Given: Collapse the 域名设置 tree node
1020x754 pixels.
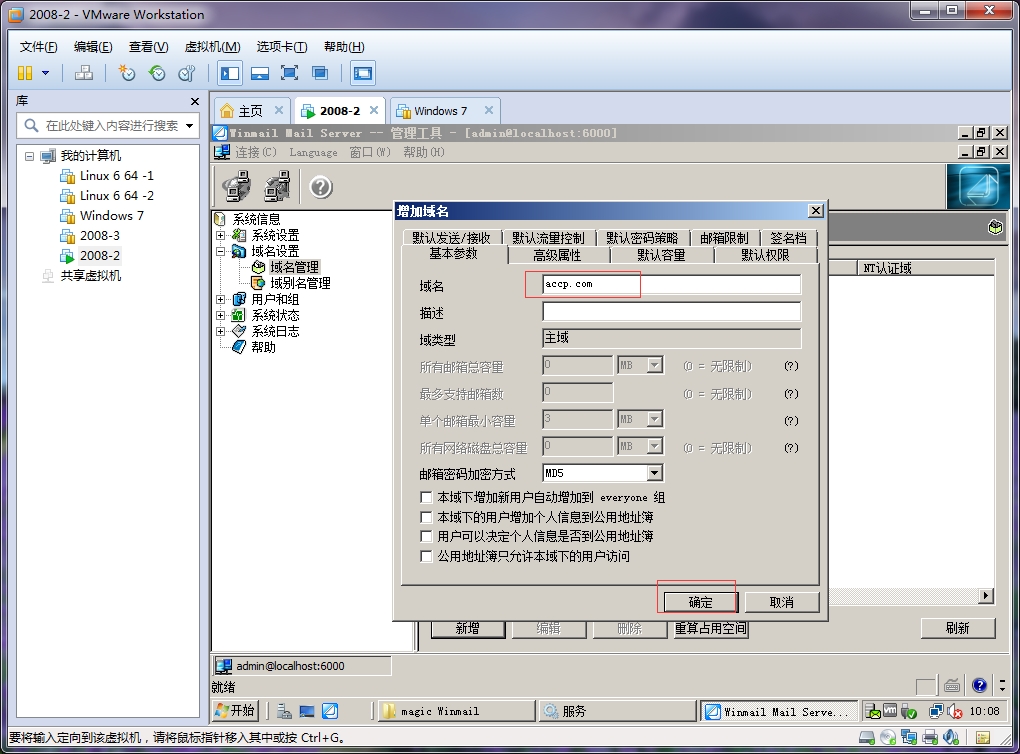Looking at the screenshot, I should (221, 251).
